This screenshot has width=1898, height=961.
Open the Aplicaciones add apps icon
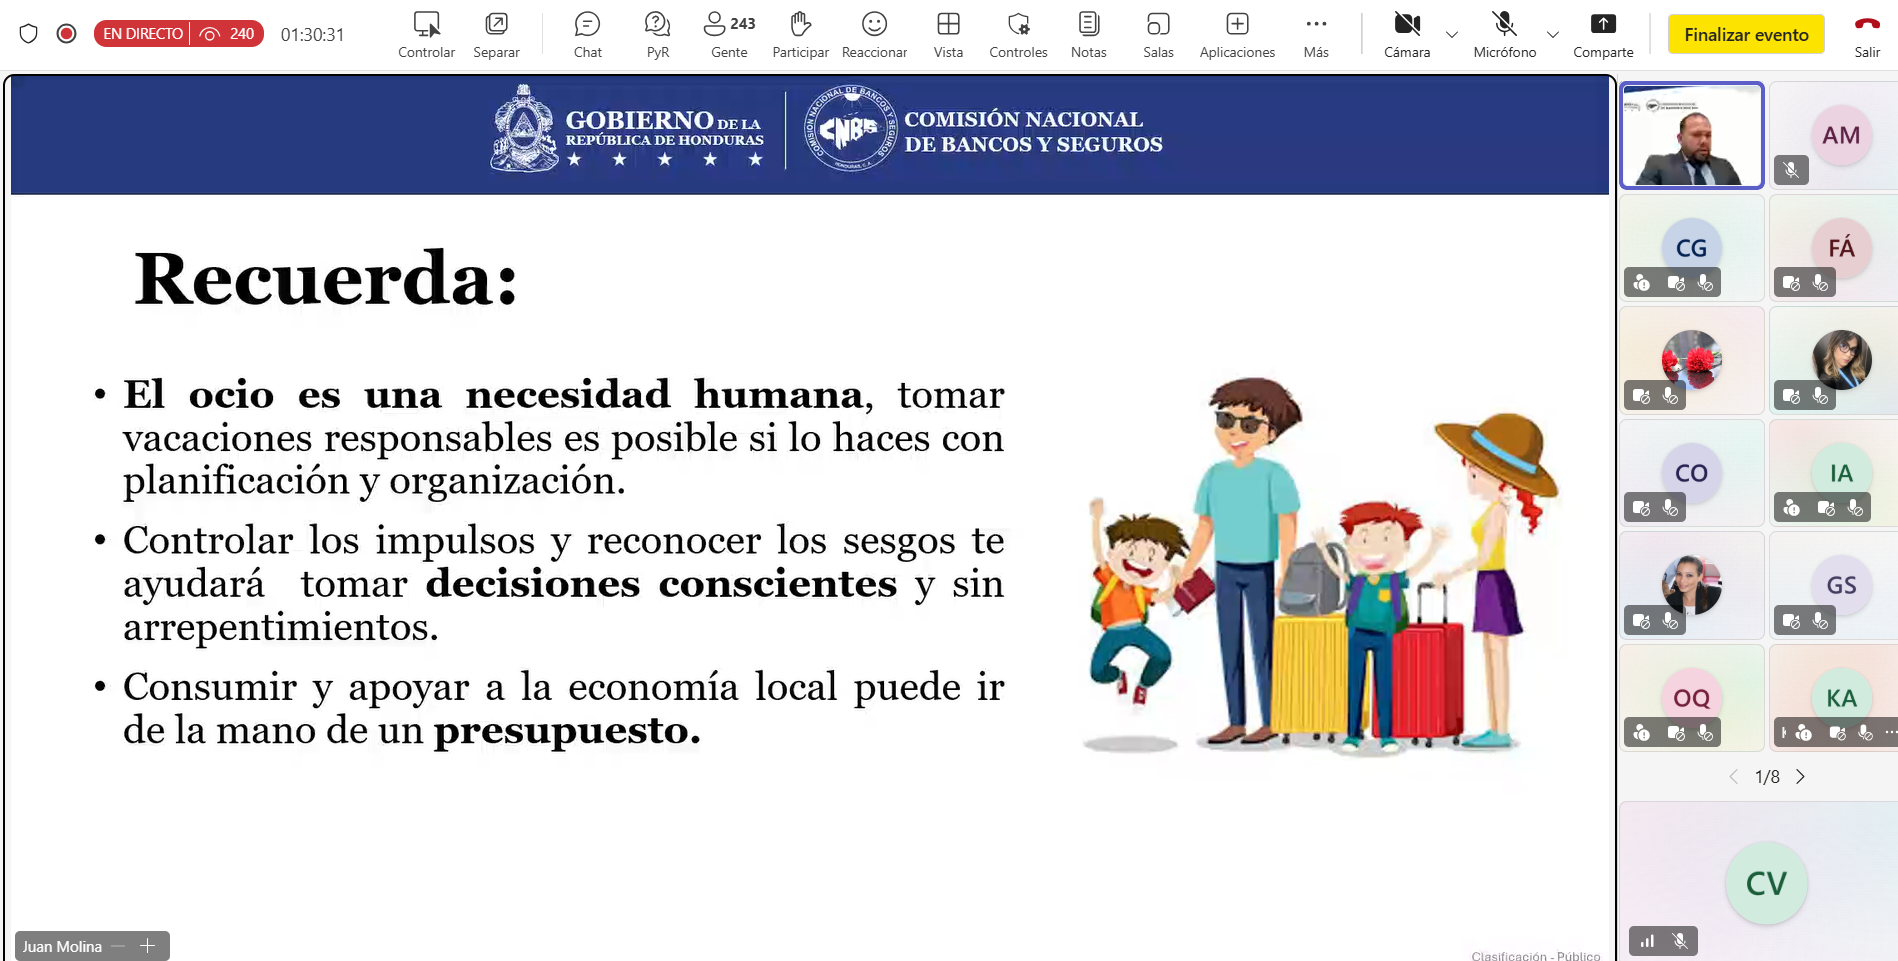tap(1237, 34)
